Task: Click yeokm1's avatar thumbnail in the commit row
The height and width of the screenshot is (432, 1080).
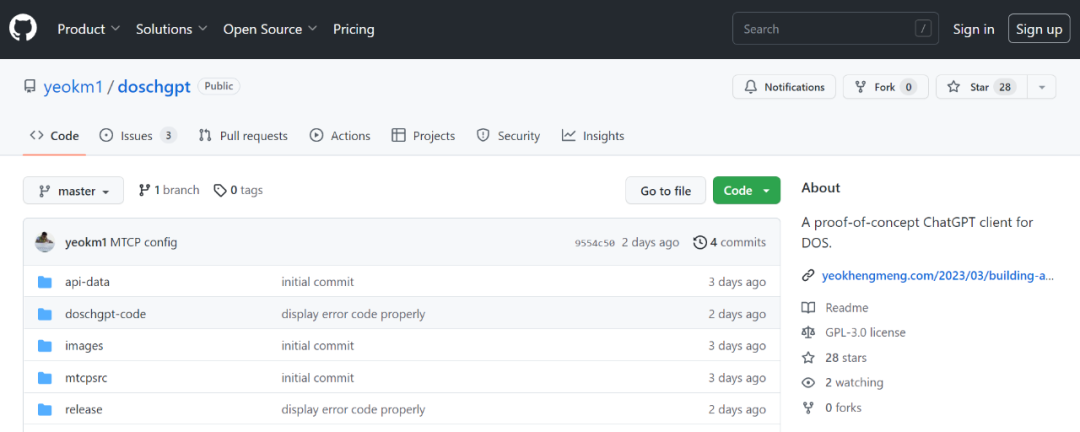Action: (44, 242)
